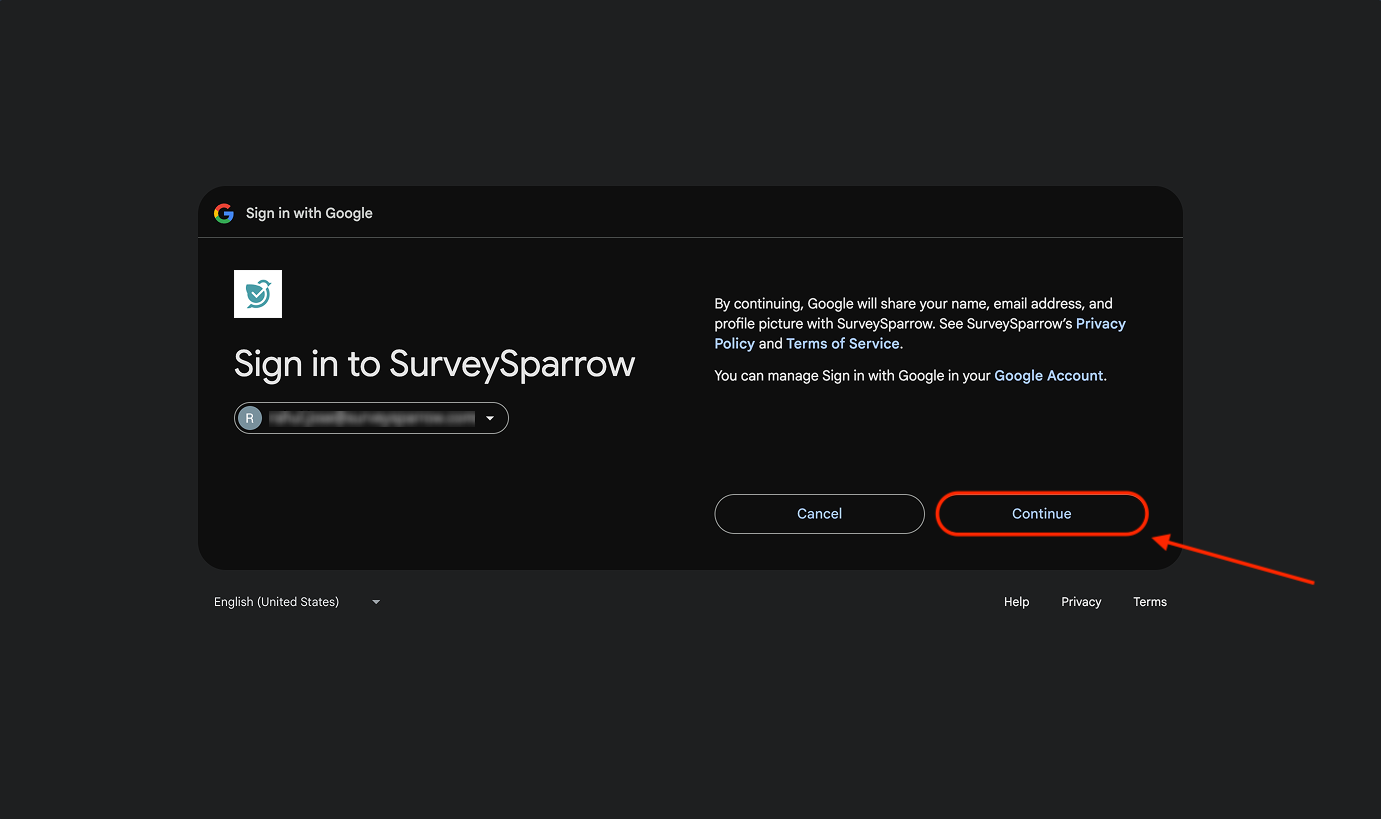The image size is (1381, 819).
Task: Open SurveySparrow's Terms of Service link
Action: point(843,344)
